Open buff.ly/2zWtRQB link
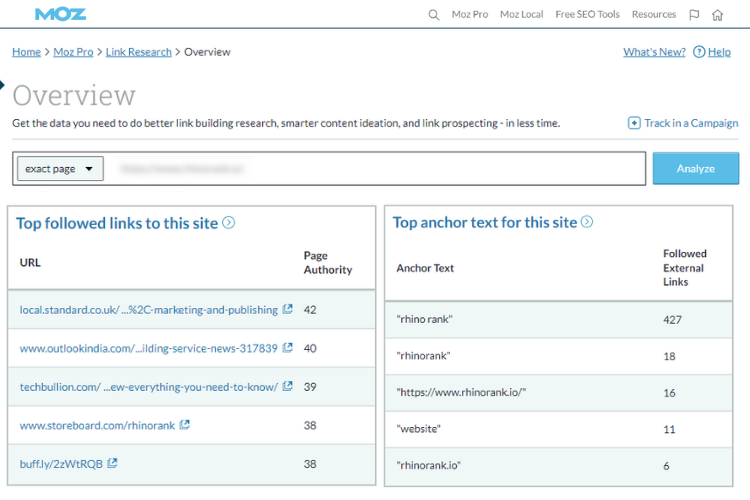Viewport: 750px width, 500px height. (61, 464)
